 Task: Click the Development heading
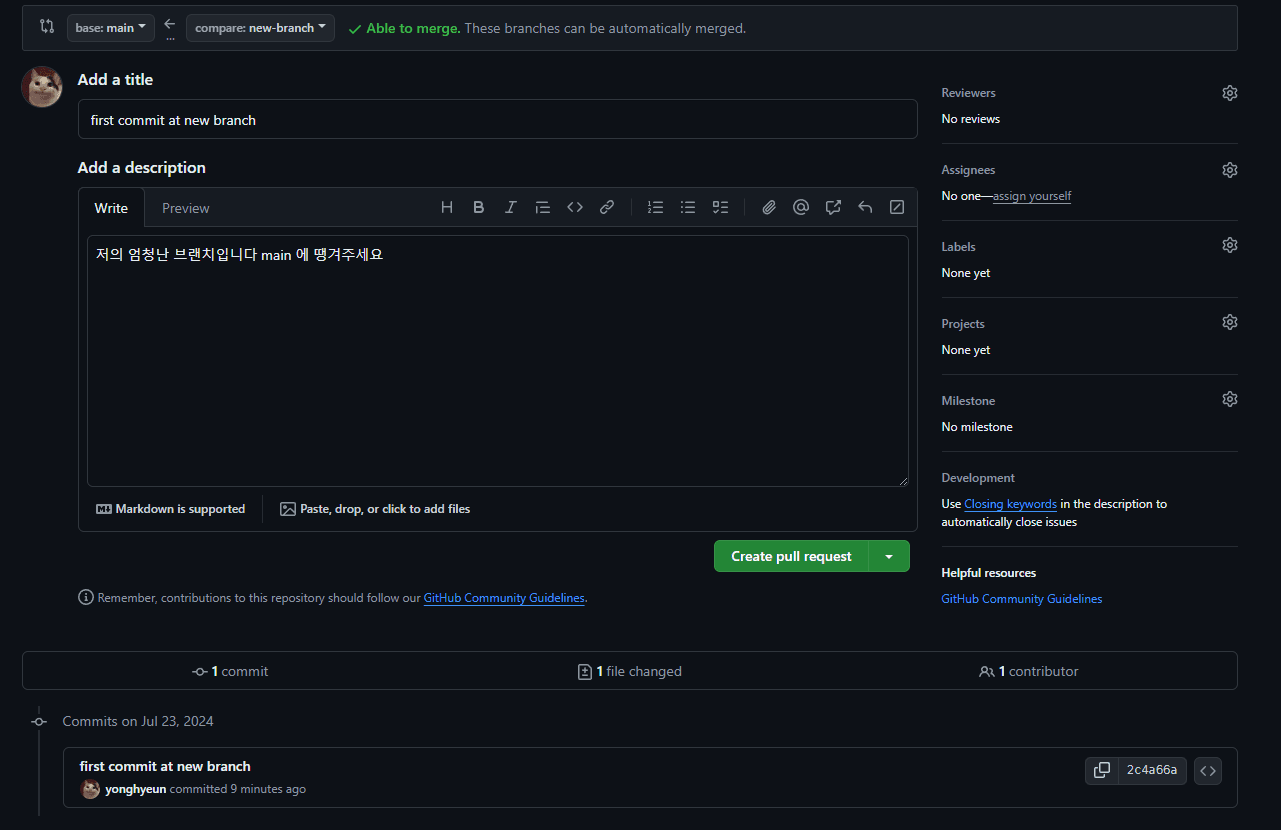point(978,478)
